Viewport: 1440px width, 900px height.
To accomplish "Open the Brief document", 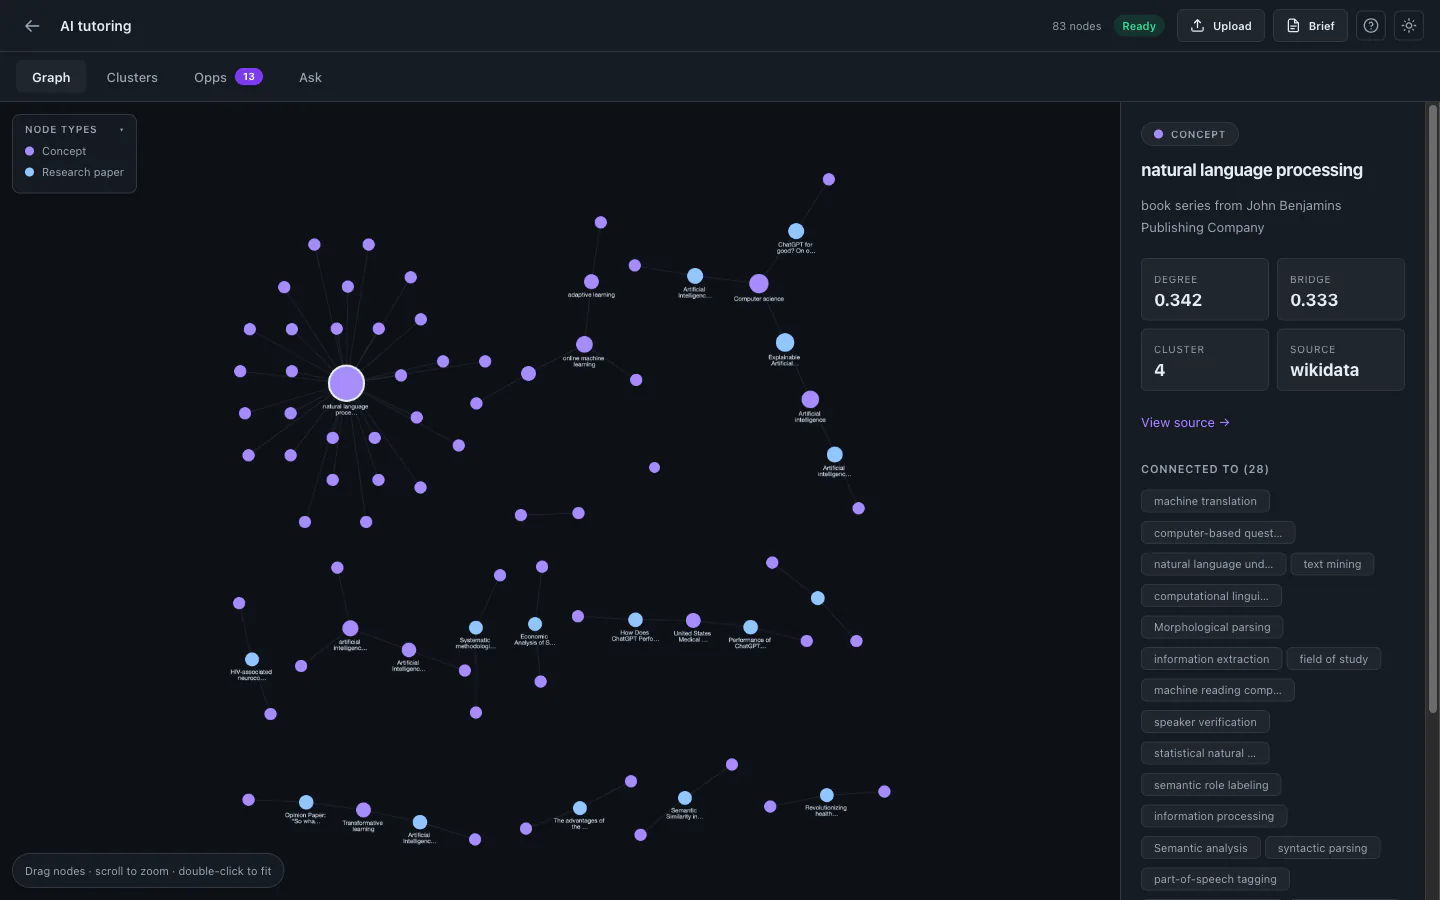I will [x=1310, y=26].
